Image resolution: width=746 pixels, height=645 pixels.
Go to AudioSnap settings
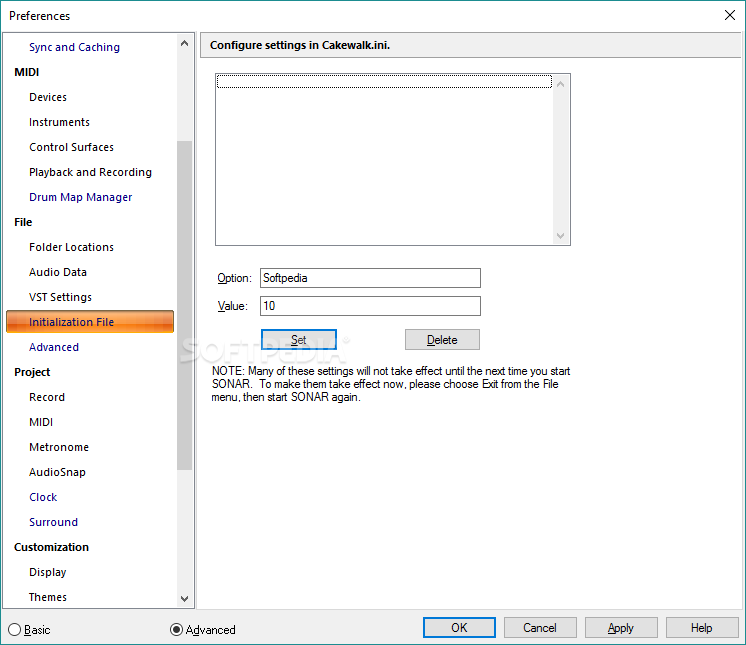point(57,472)
